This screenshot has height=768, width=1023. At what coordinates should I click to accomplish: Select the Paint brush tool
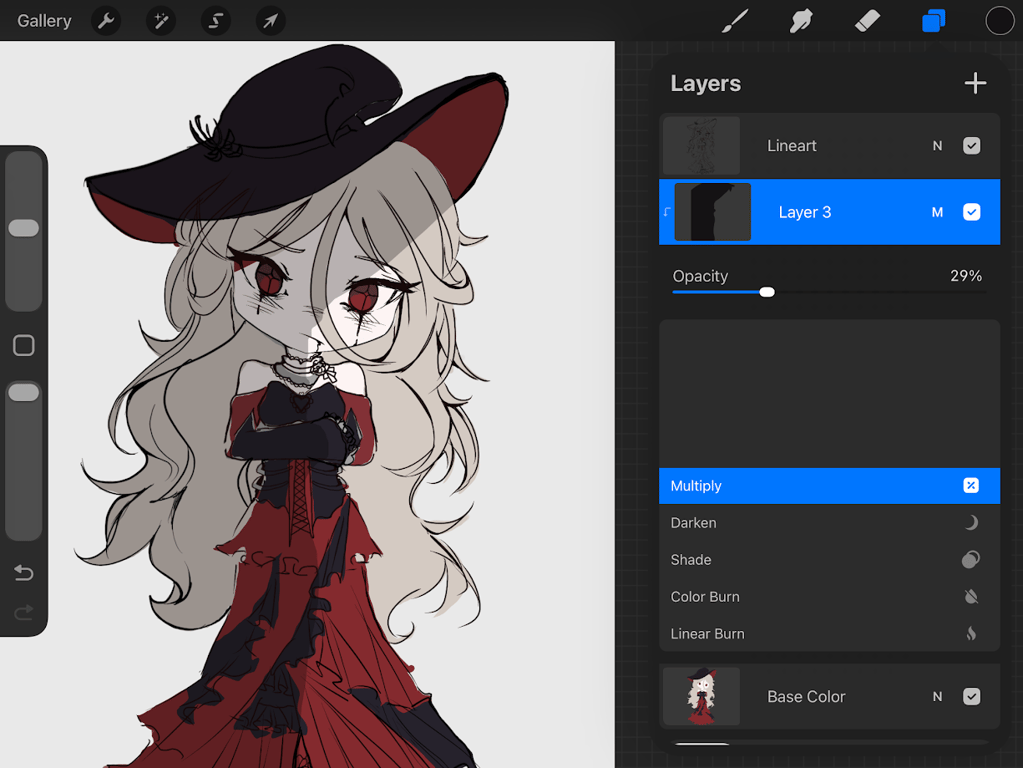point(735,21)
